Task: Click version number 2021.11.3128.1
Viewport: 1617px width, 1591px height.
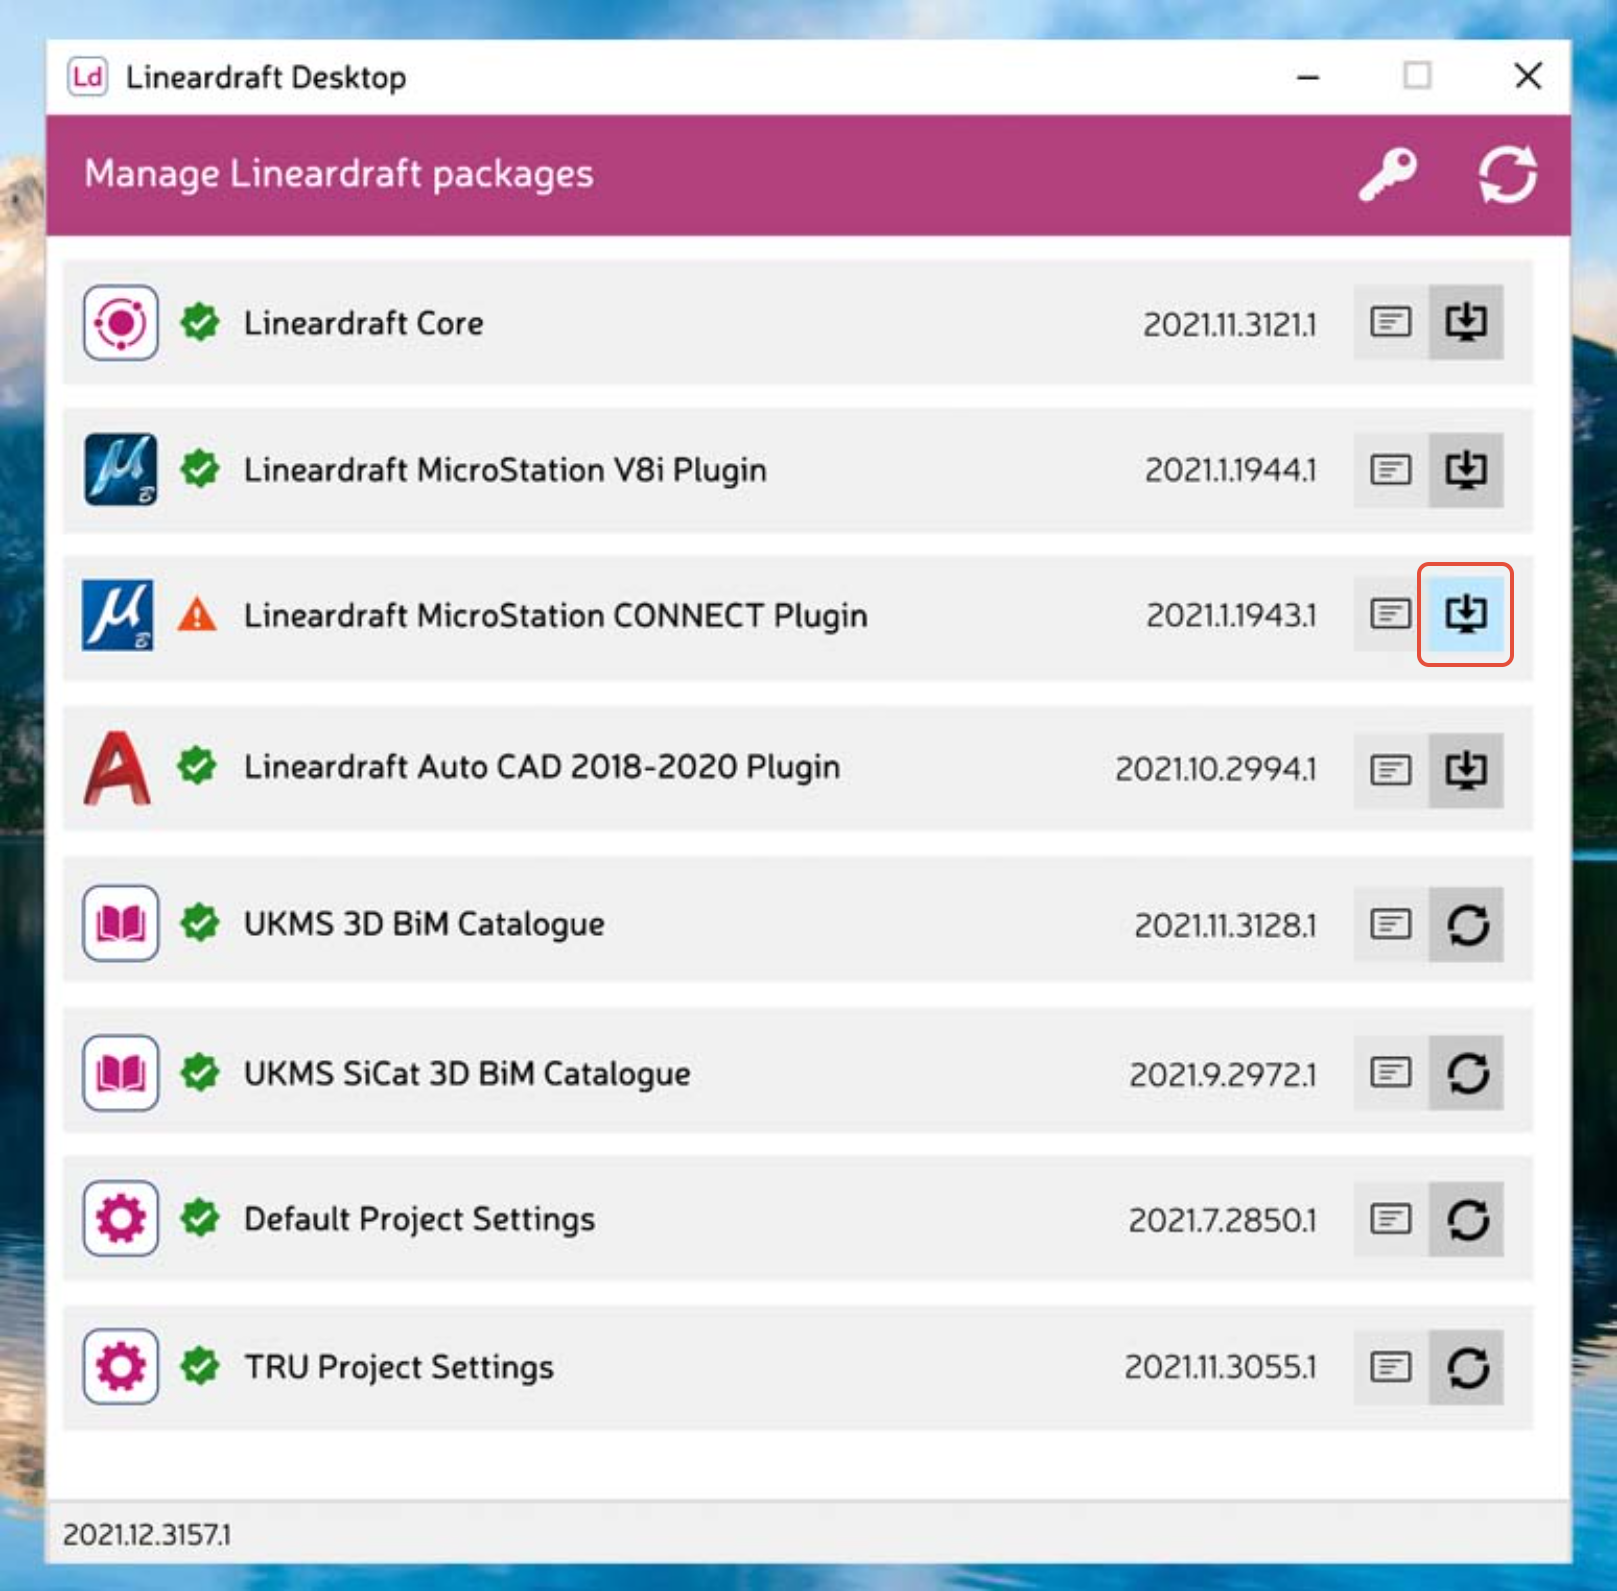Action: 1226,926
